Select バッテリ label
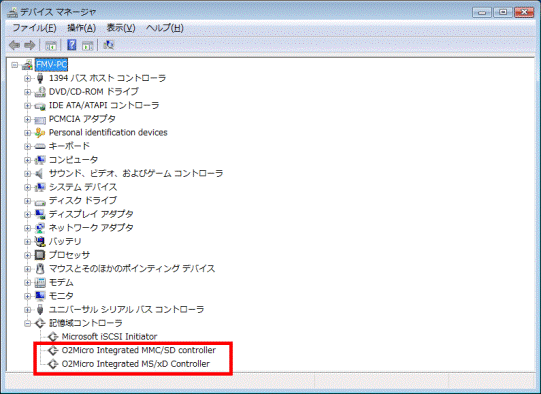 [65, 242]
